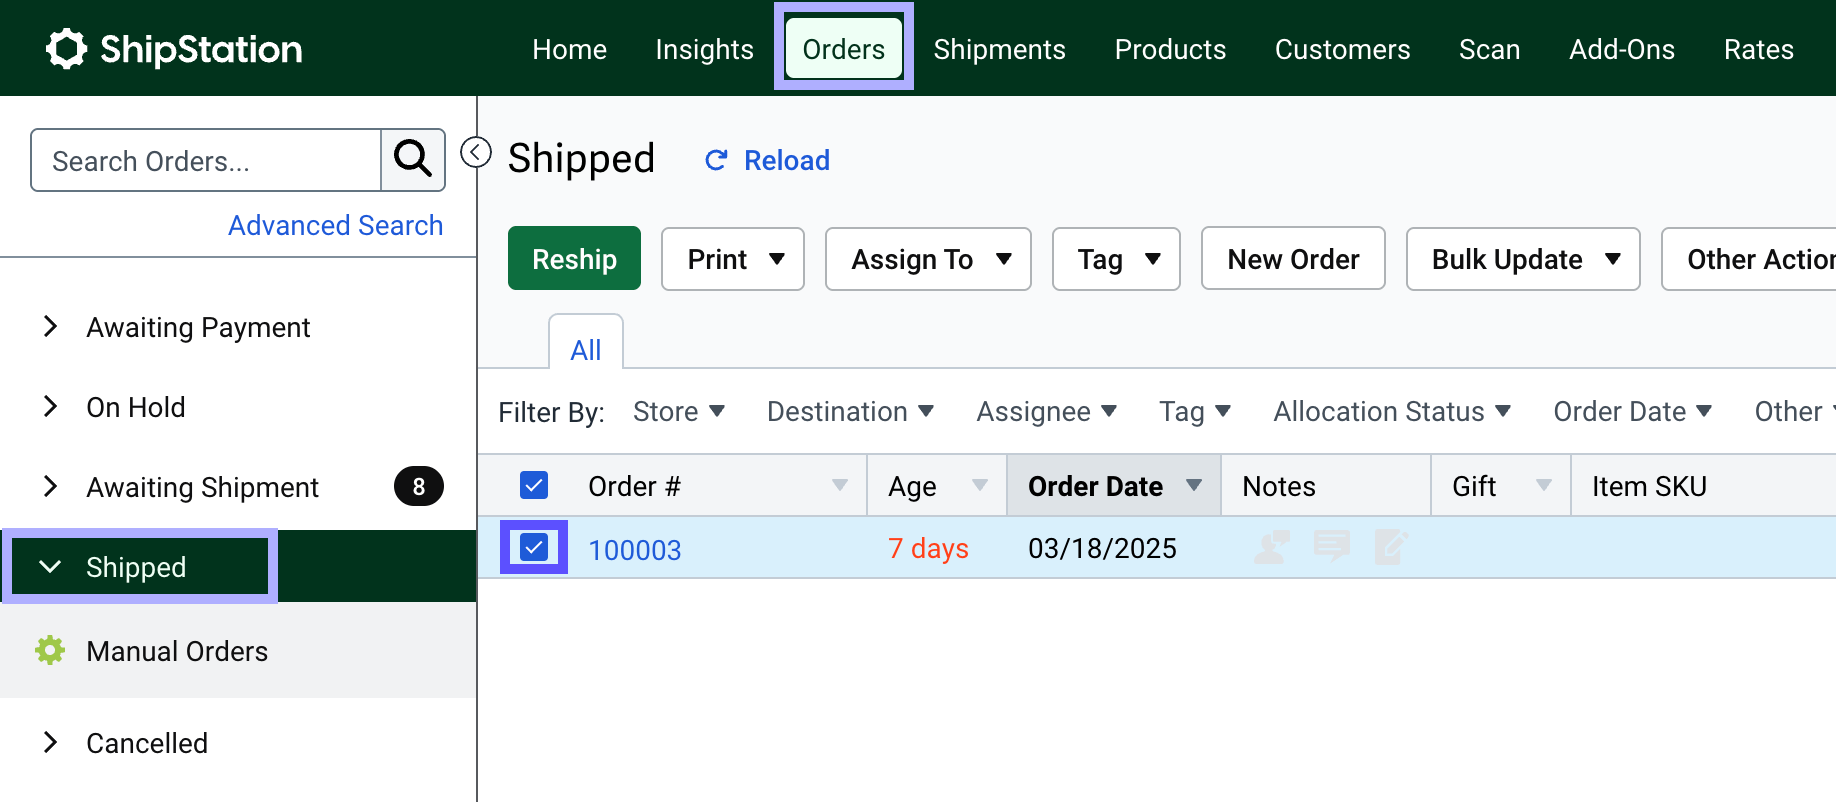
Task: Open the Order # column menu arrow
Action: coord(840,486)
